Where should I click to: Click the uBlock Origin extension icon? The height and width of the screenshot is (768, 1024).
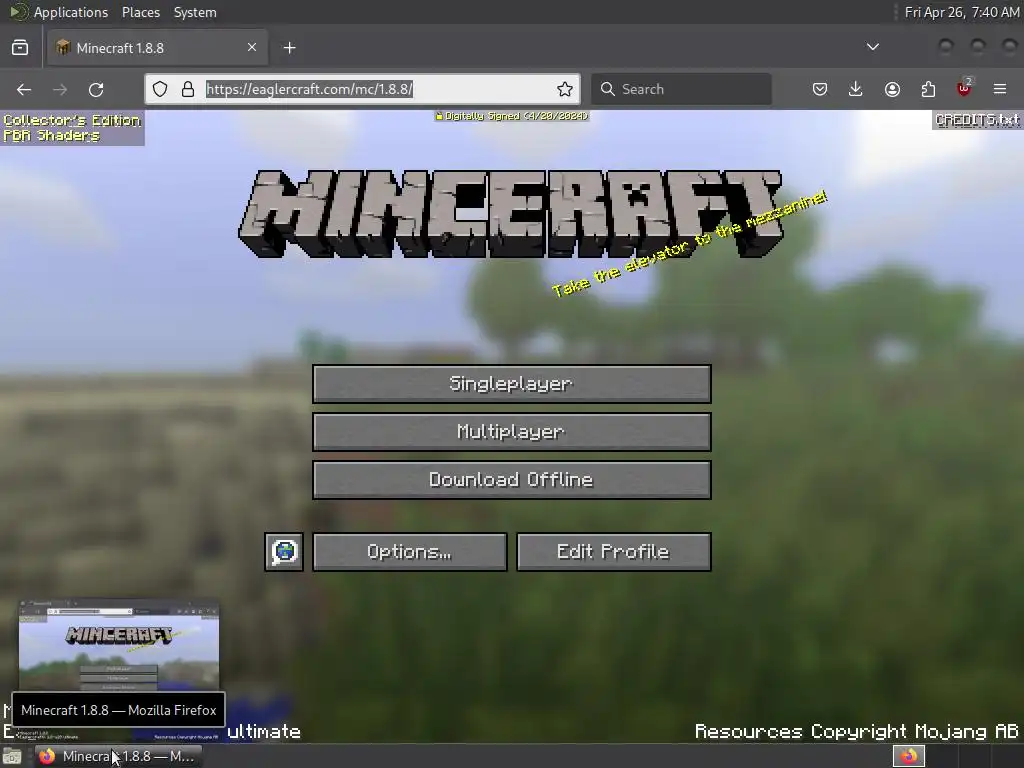tap(964, 89)
